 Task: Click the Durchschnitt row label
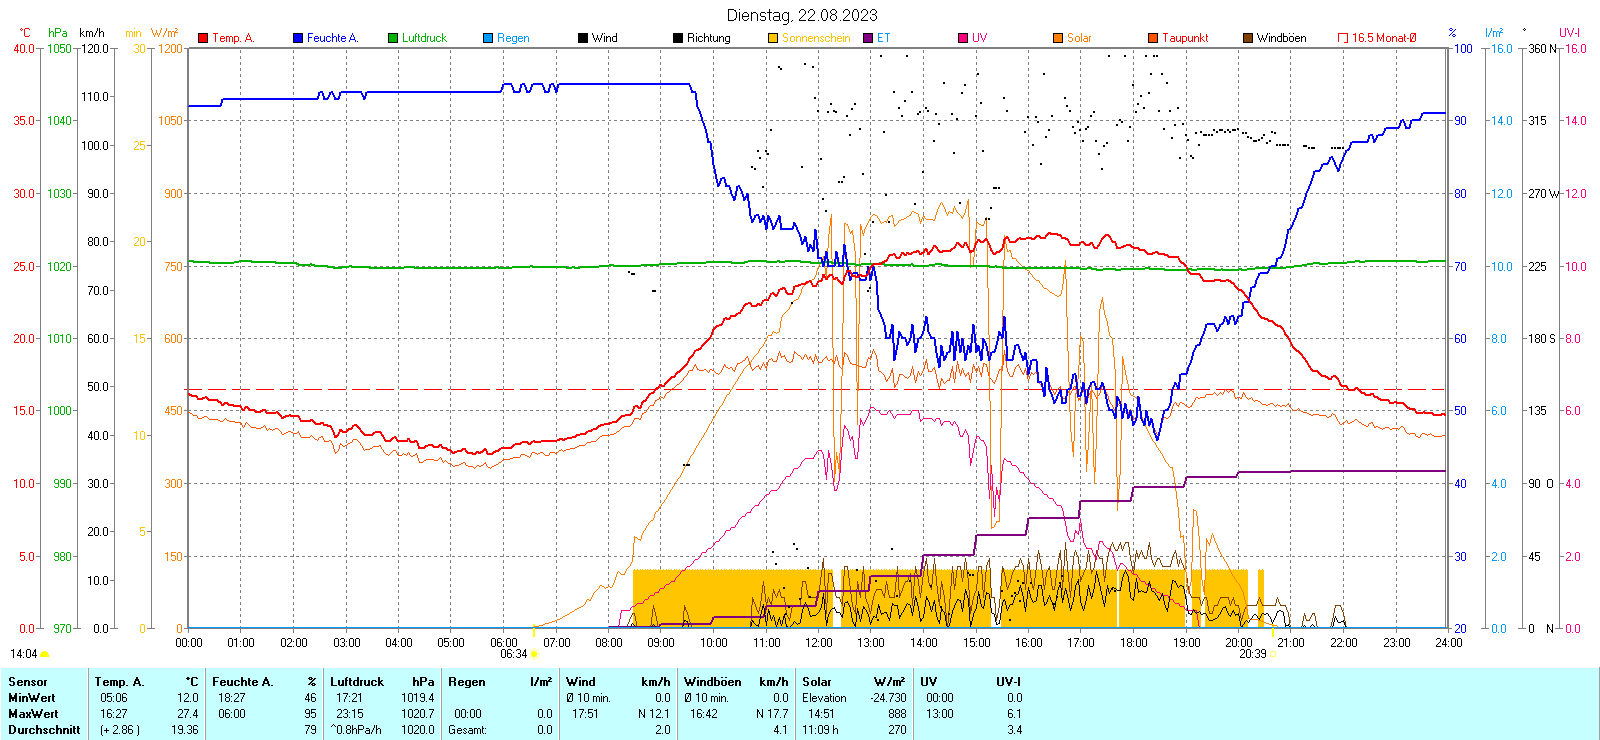(x=44, y=730)
